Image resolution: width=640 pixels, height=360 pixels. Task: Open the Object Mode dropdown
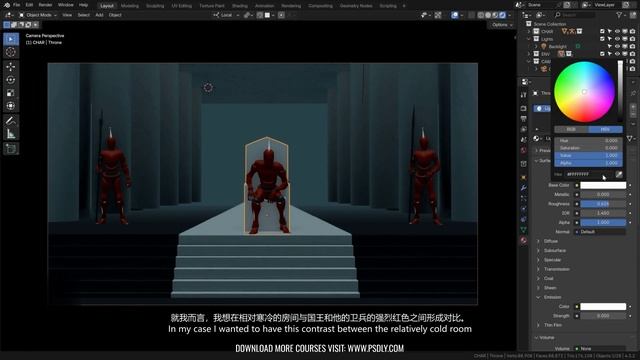pyautogui.click(x=38, y=15)
